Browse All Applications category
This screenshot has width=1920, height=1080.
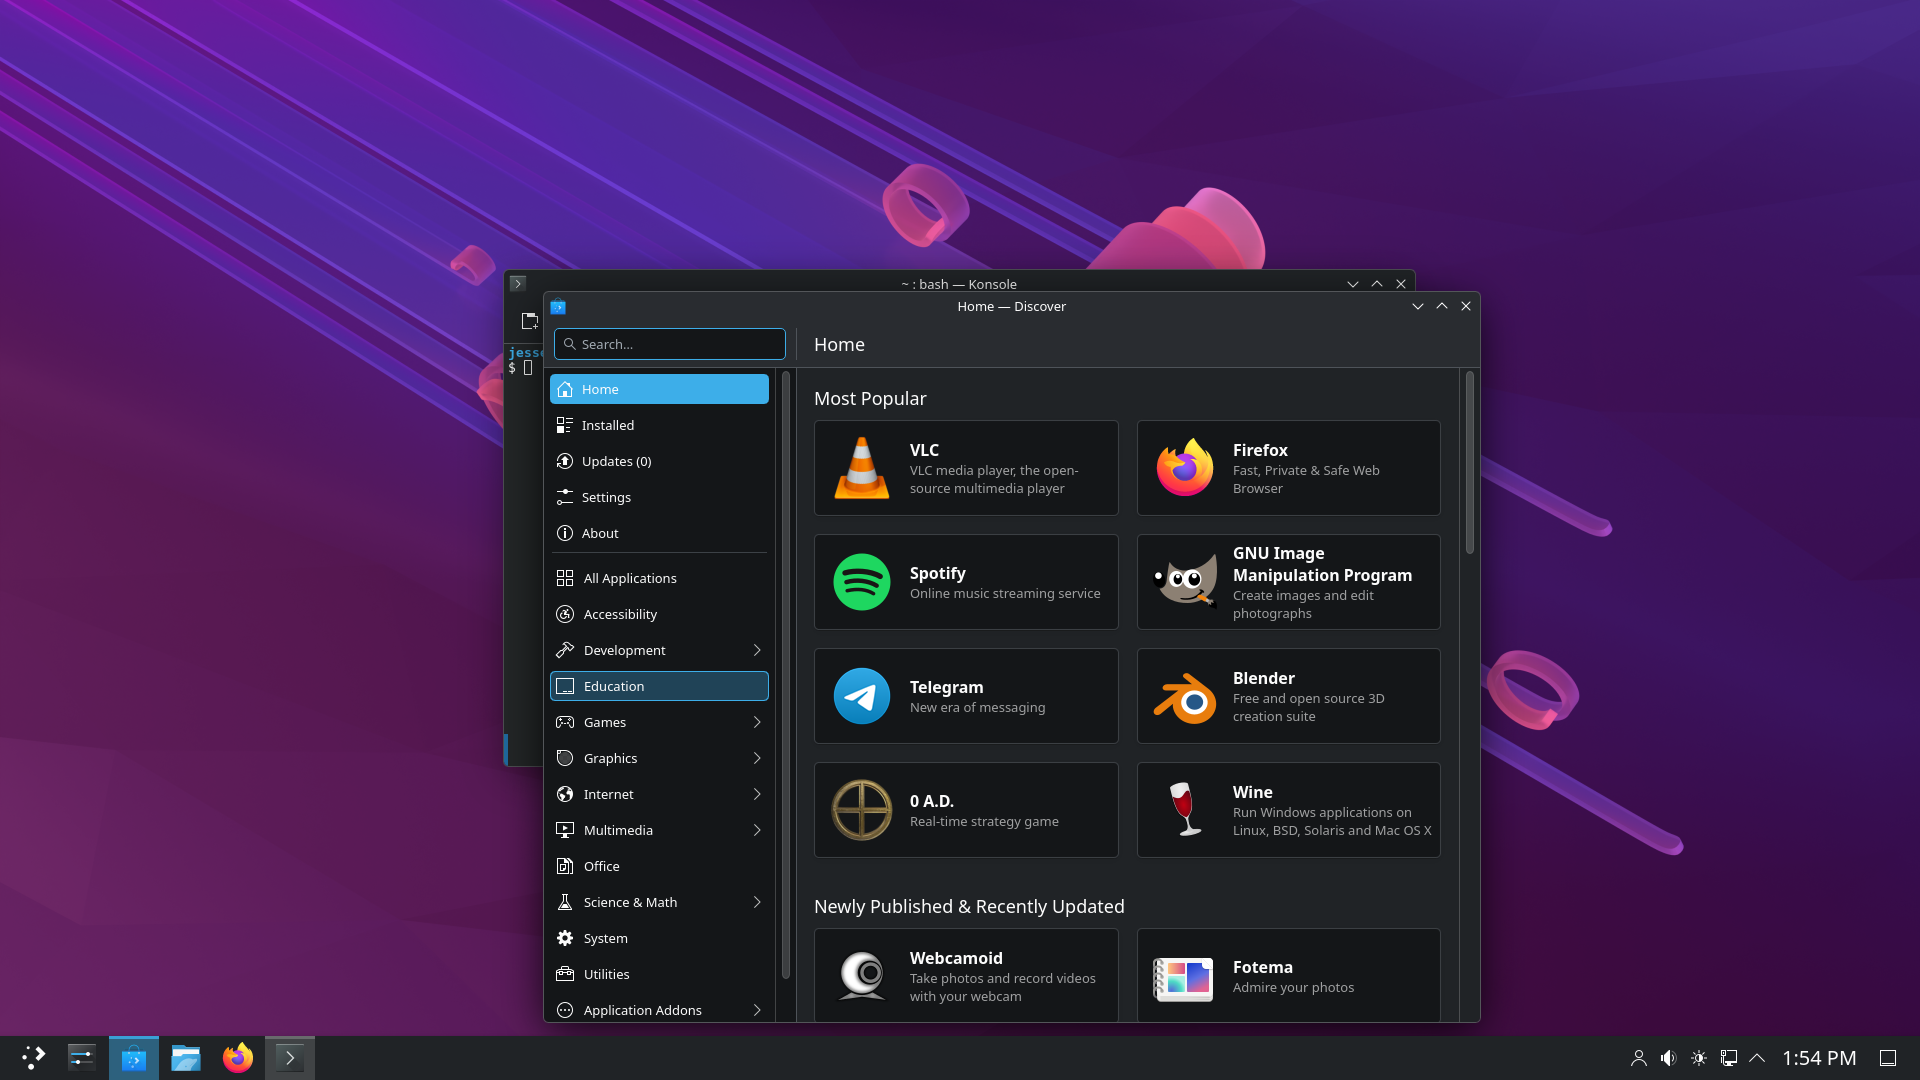click(x=659, y=578)
